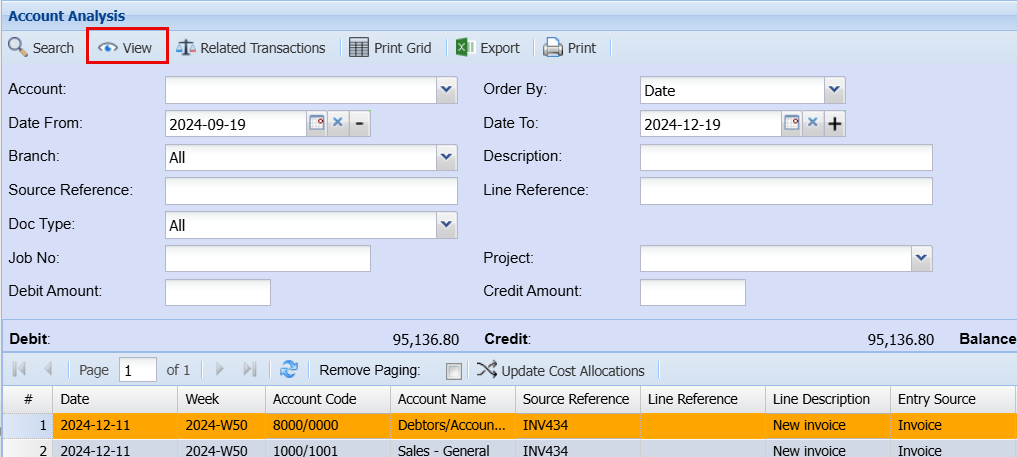Click the plus button beside Date To
Screen dimensions: 1017x457
(835, 123)
